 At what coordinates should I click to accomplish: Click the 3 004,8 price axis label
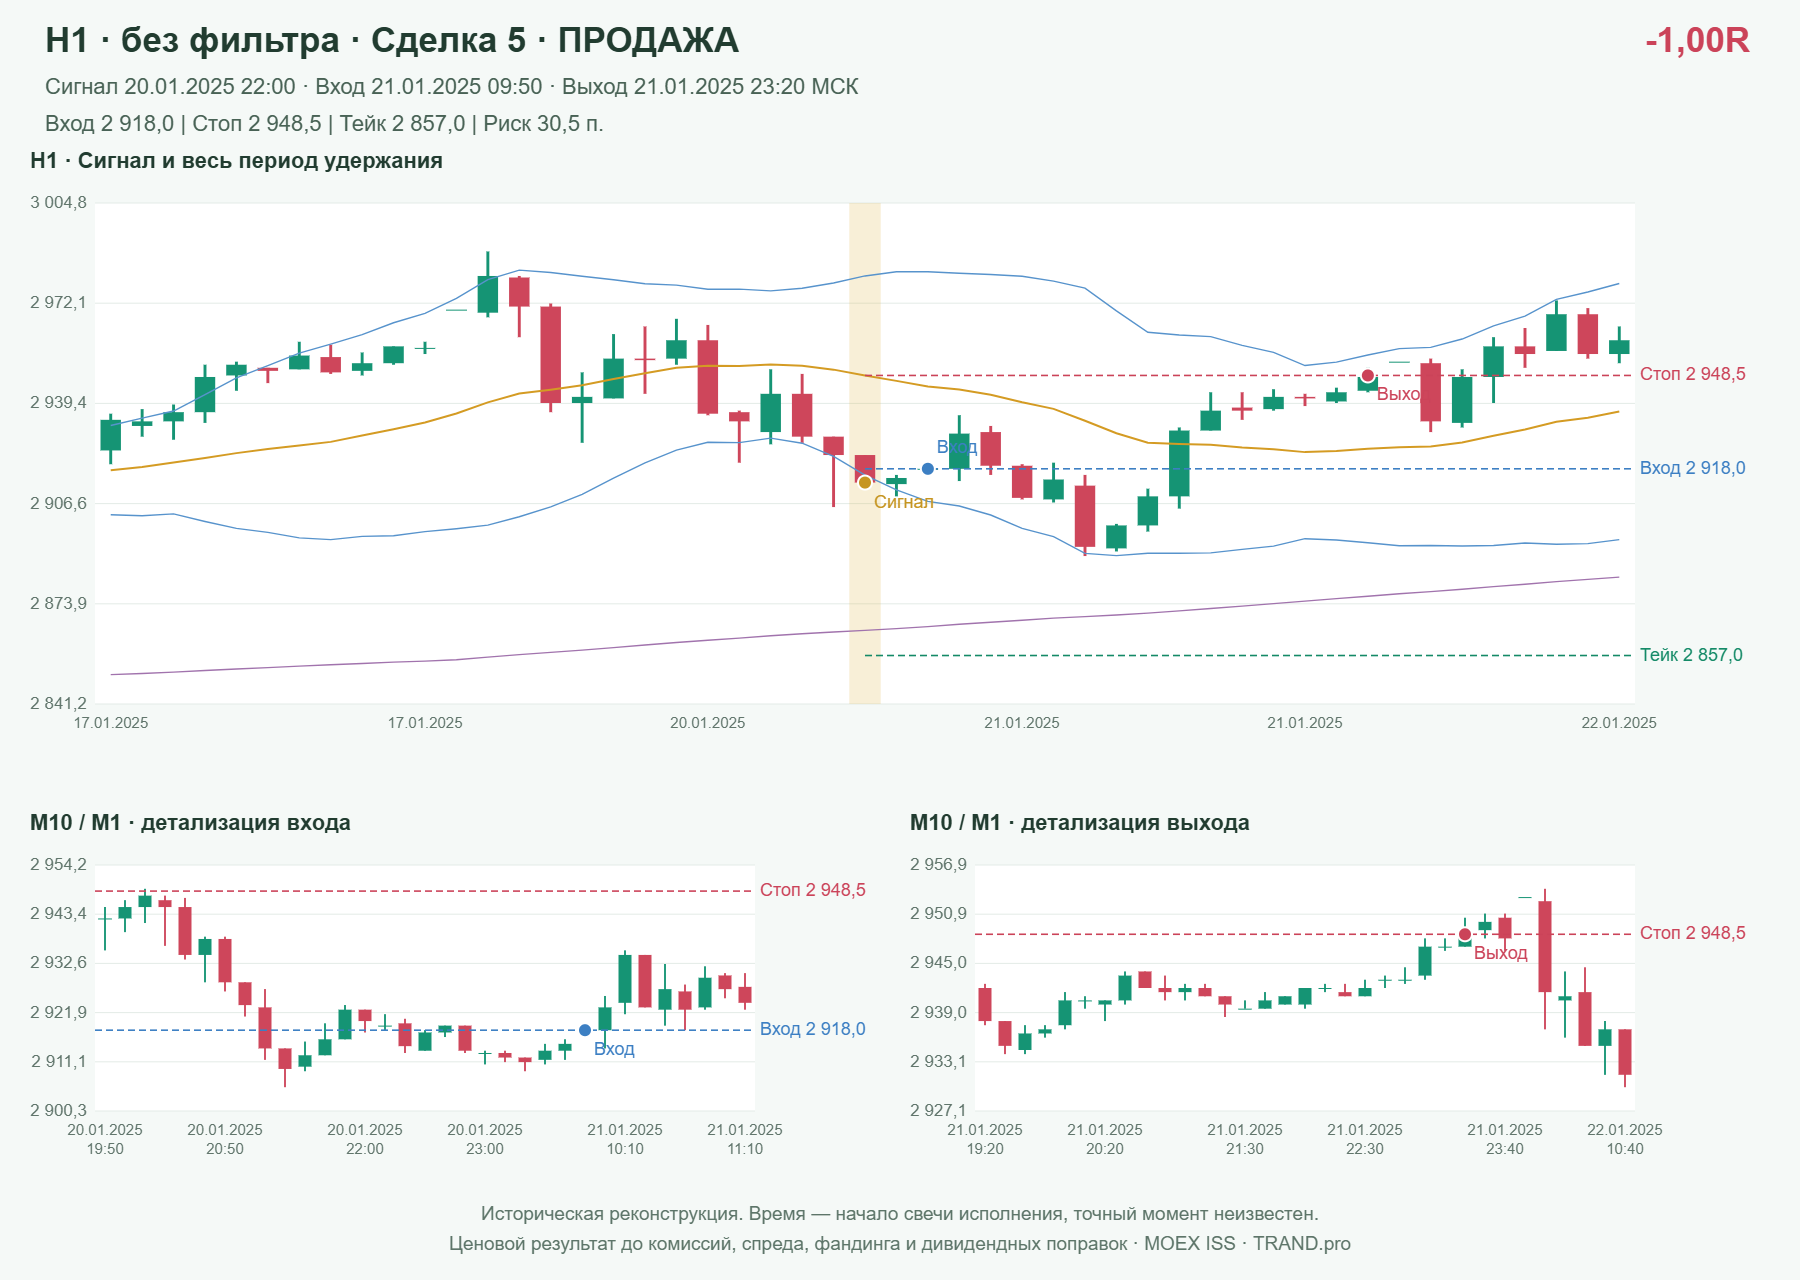[59, 203]
